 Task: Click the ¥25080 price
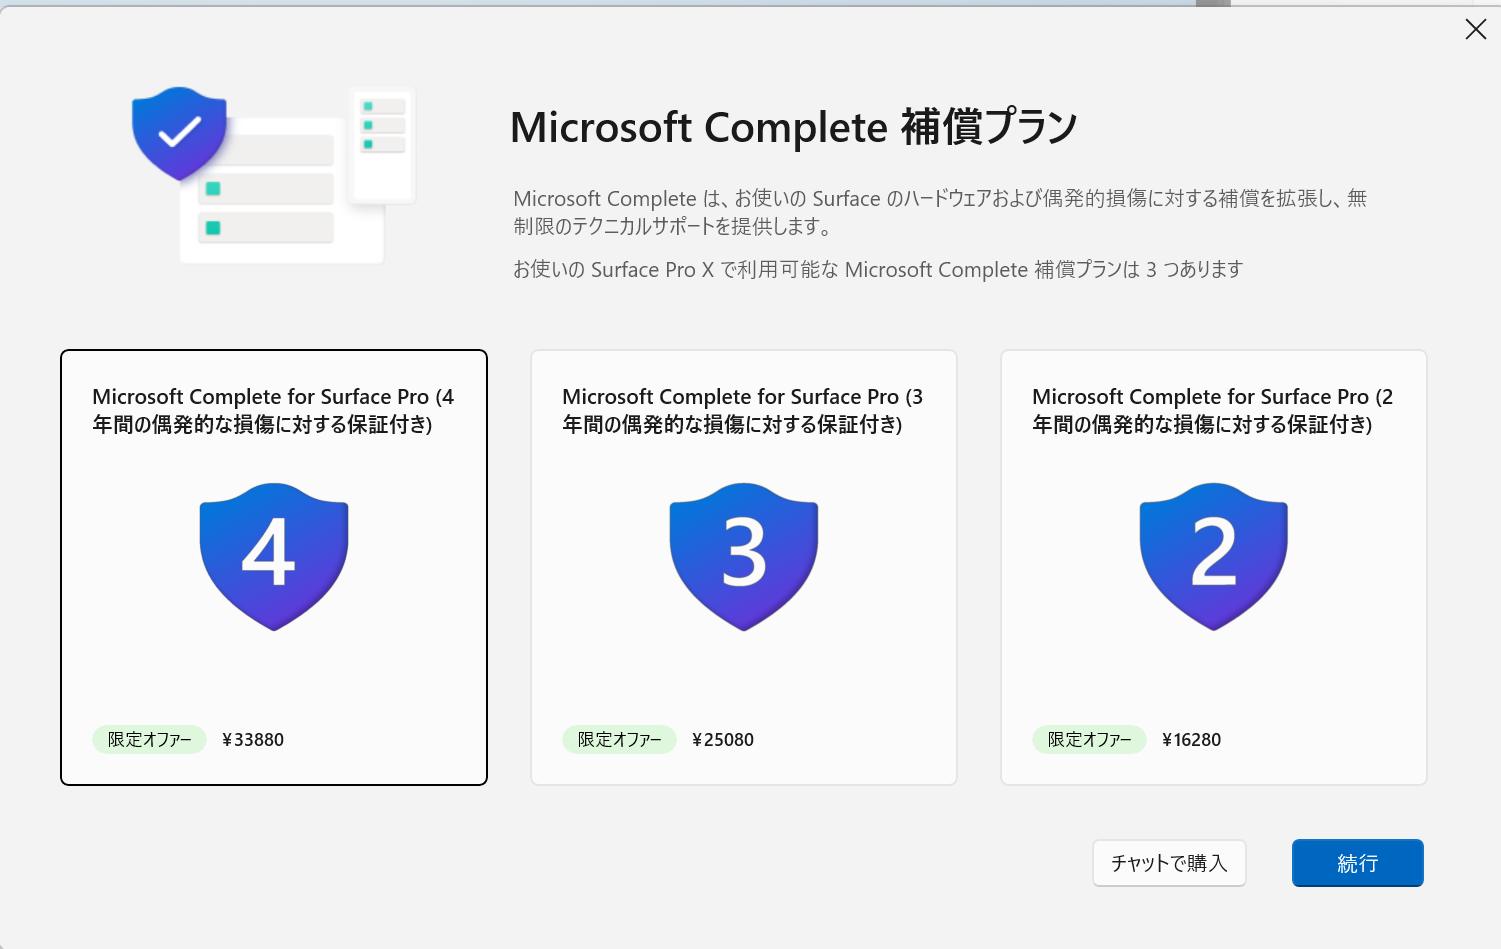coord(723,740)
